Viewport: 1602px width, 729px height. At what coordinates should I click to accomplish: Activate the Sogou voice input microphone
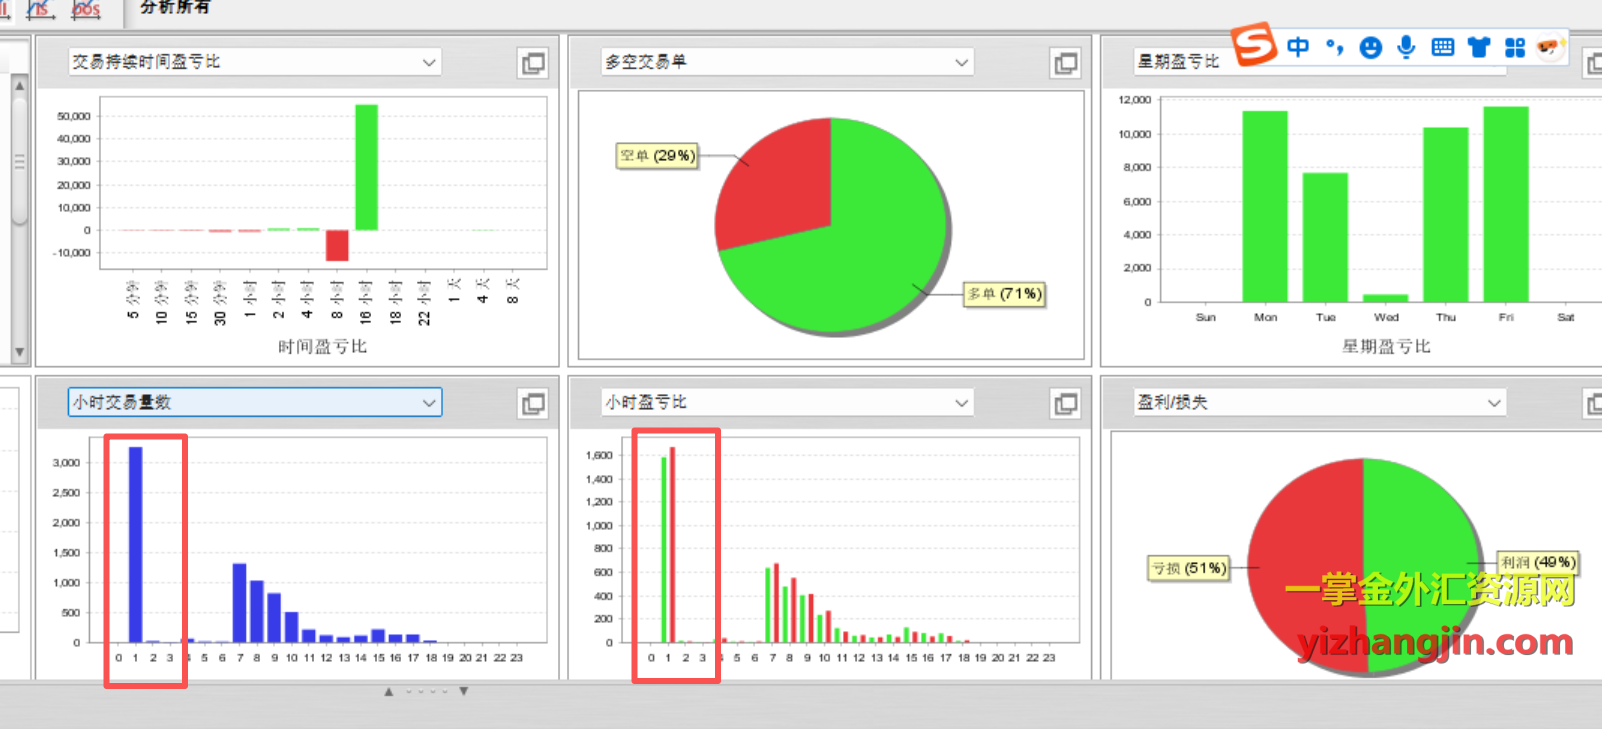click(x=1406, y=47)
